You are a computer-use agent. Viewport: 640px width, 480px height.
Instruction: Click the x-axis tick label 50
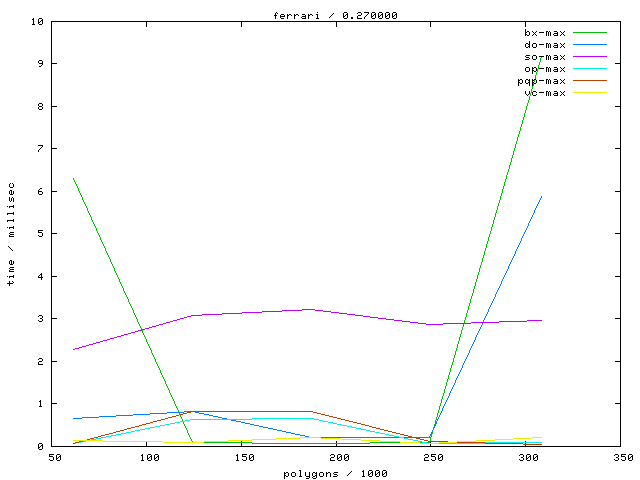click(x=55, y=458)
